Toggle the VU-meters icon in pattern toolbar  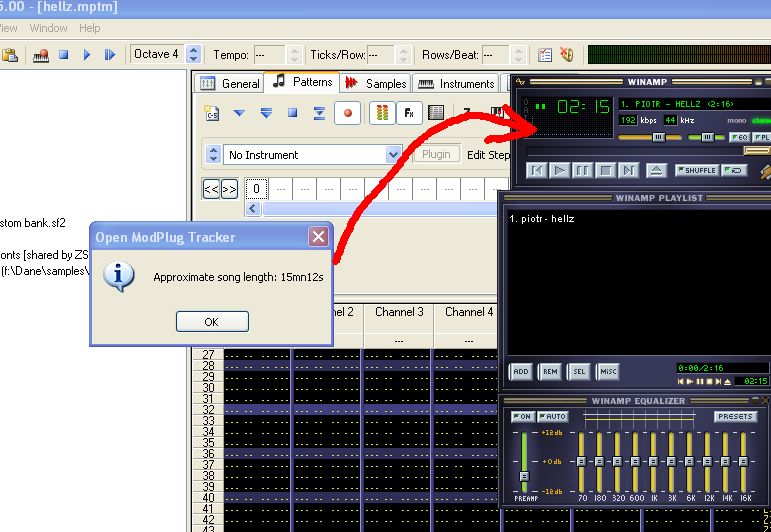tap(382, 113)
